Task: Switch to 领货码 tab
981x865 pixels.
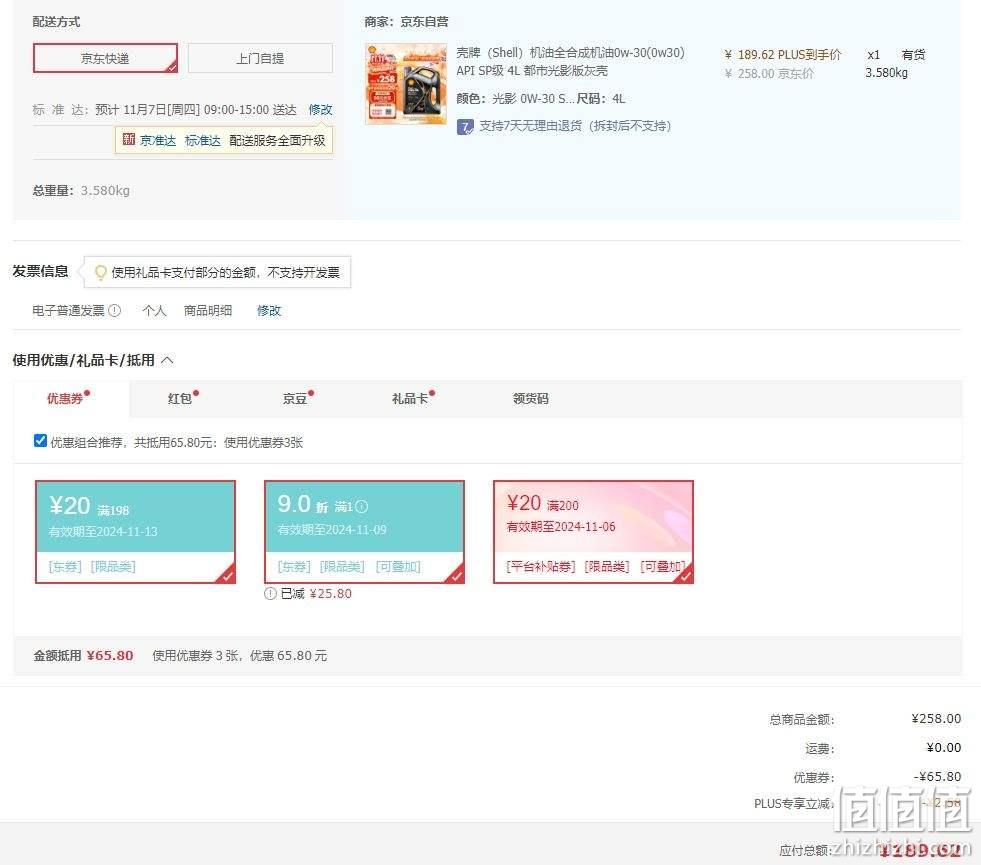Action: click(531, 398)
